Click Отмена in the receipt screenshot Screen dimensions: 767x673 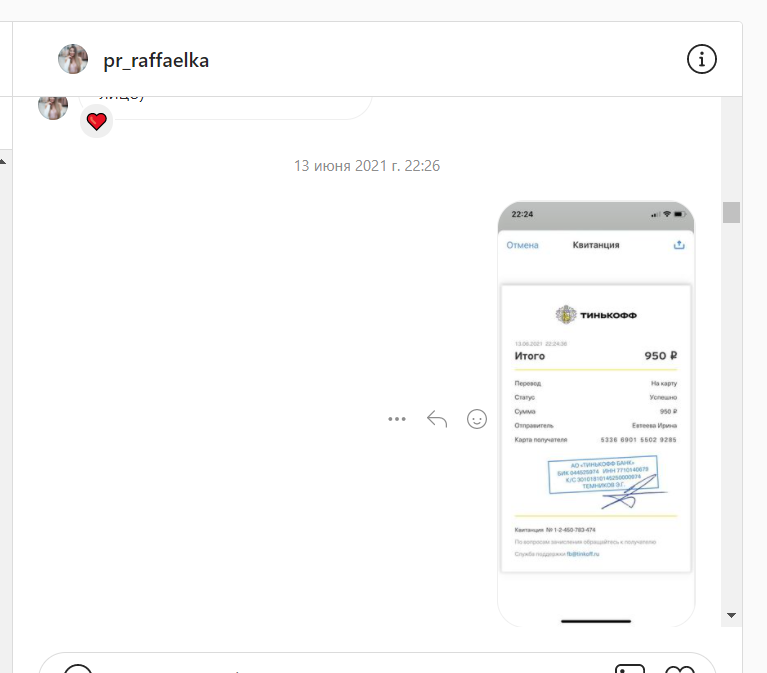522,245
